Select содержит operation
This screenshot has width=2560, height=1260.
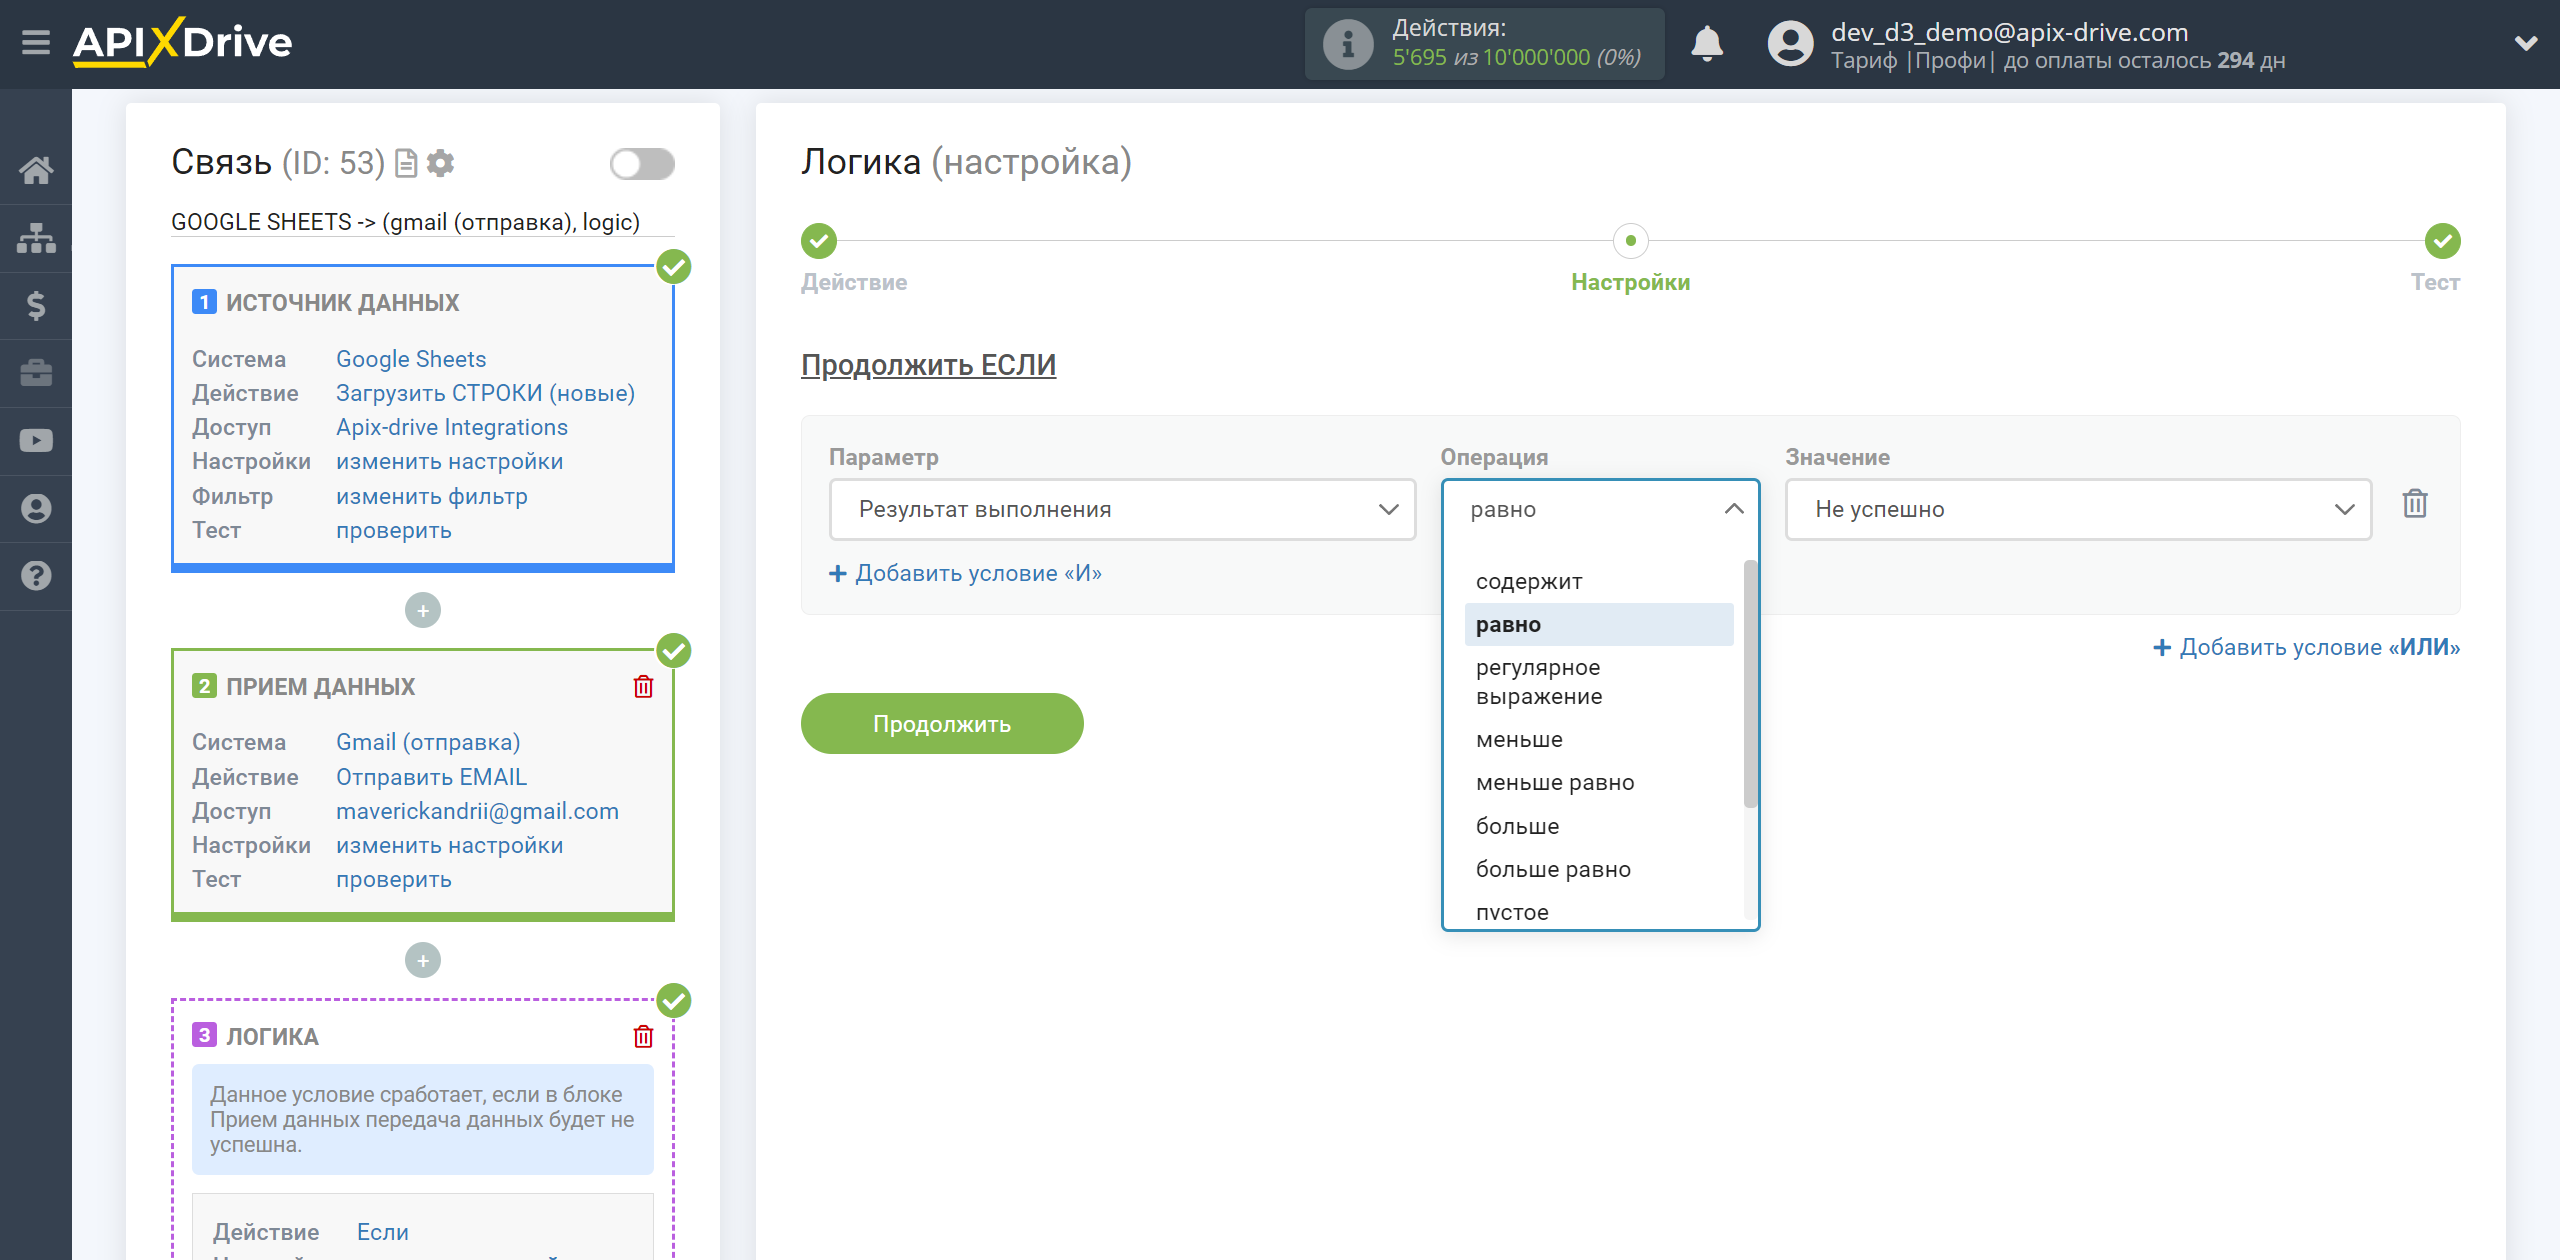(1598, 582)
